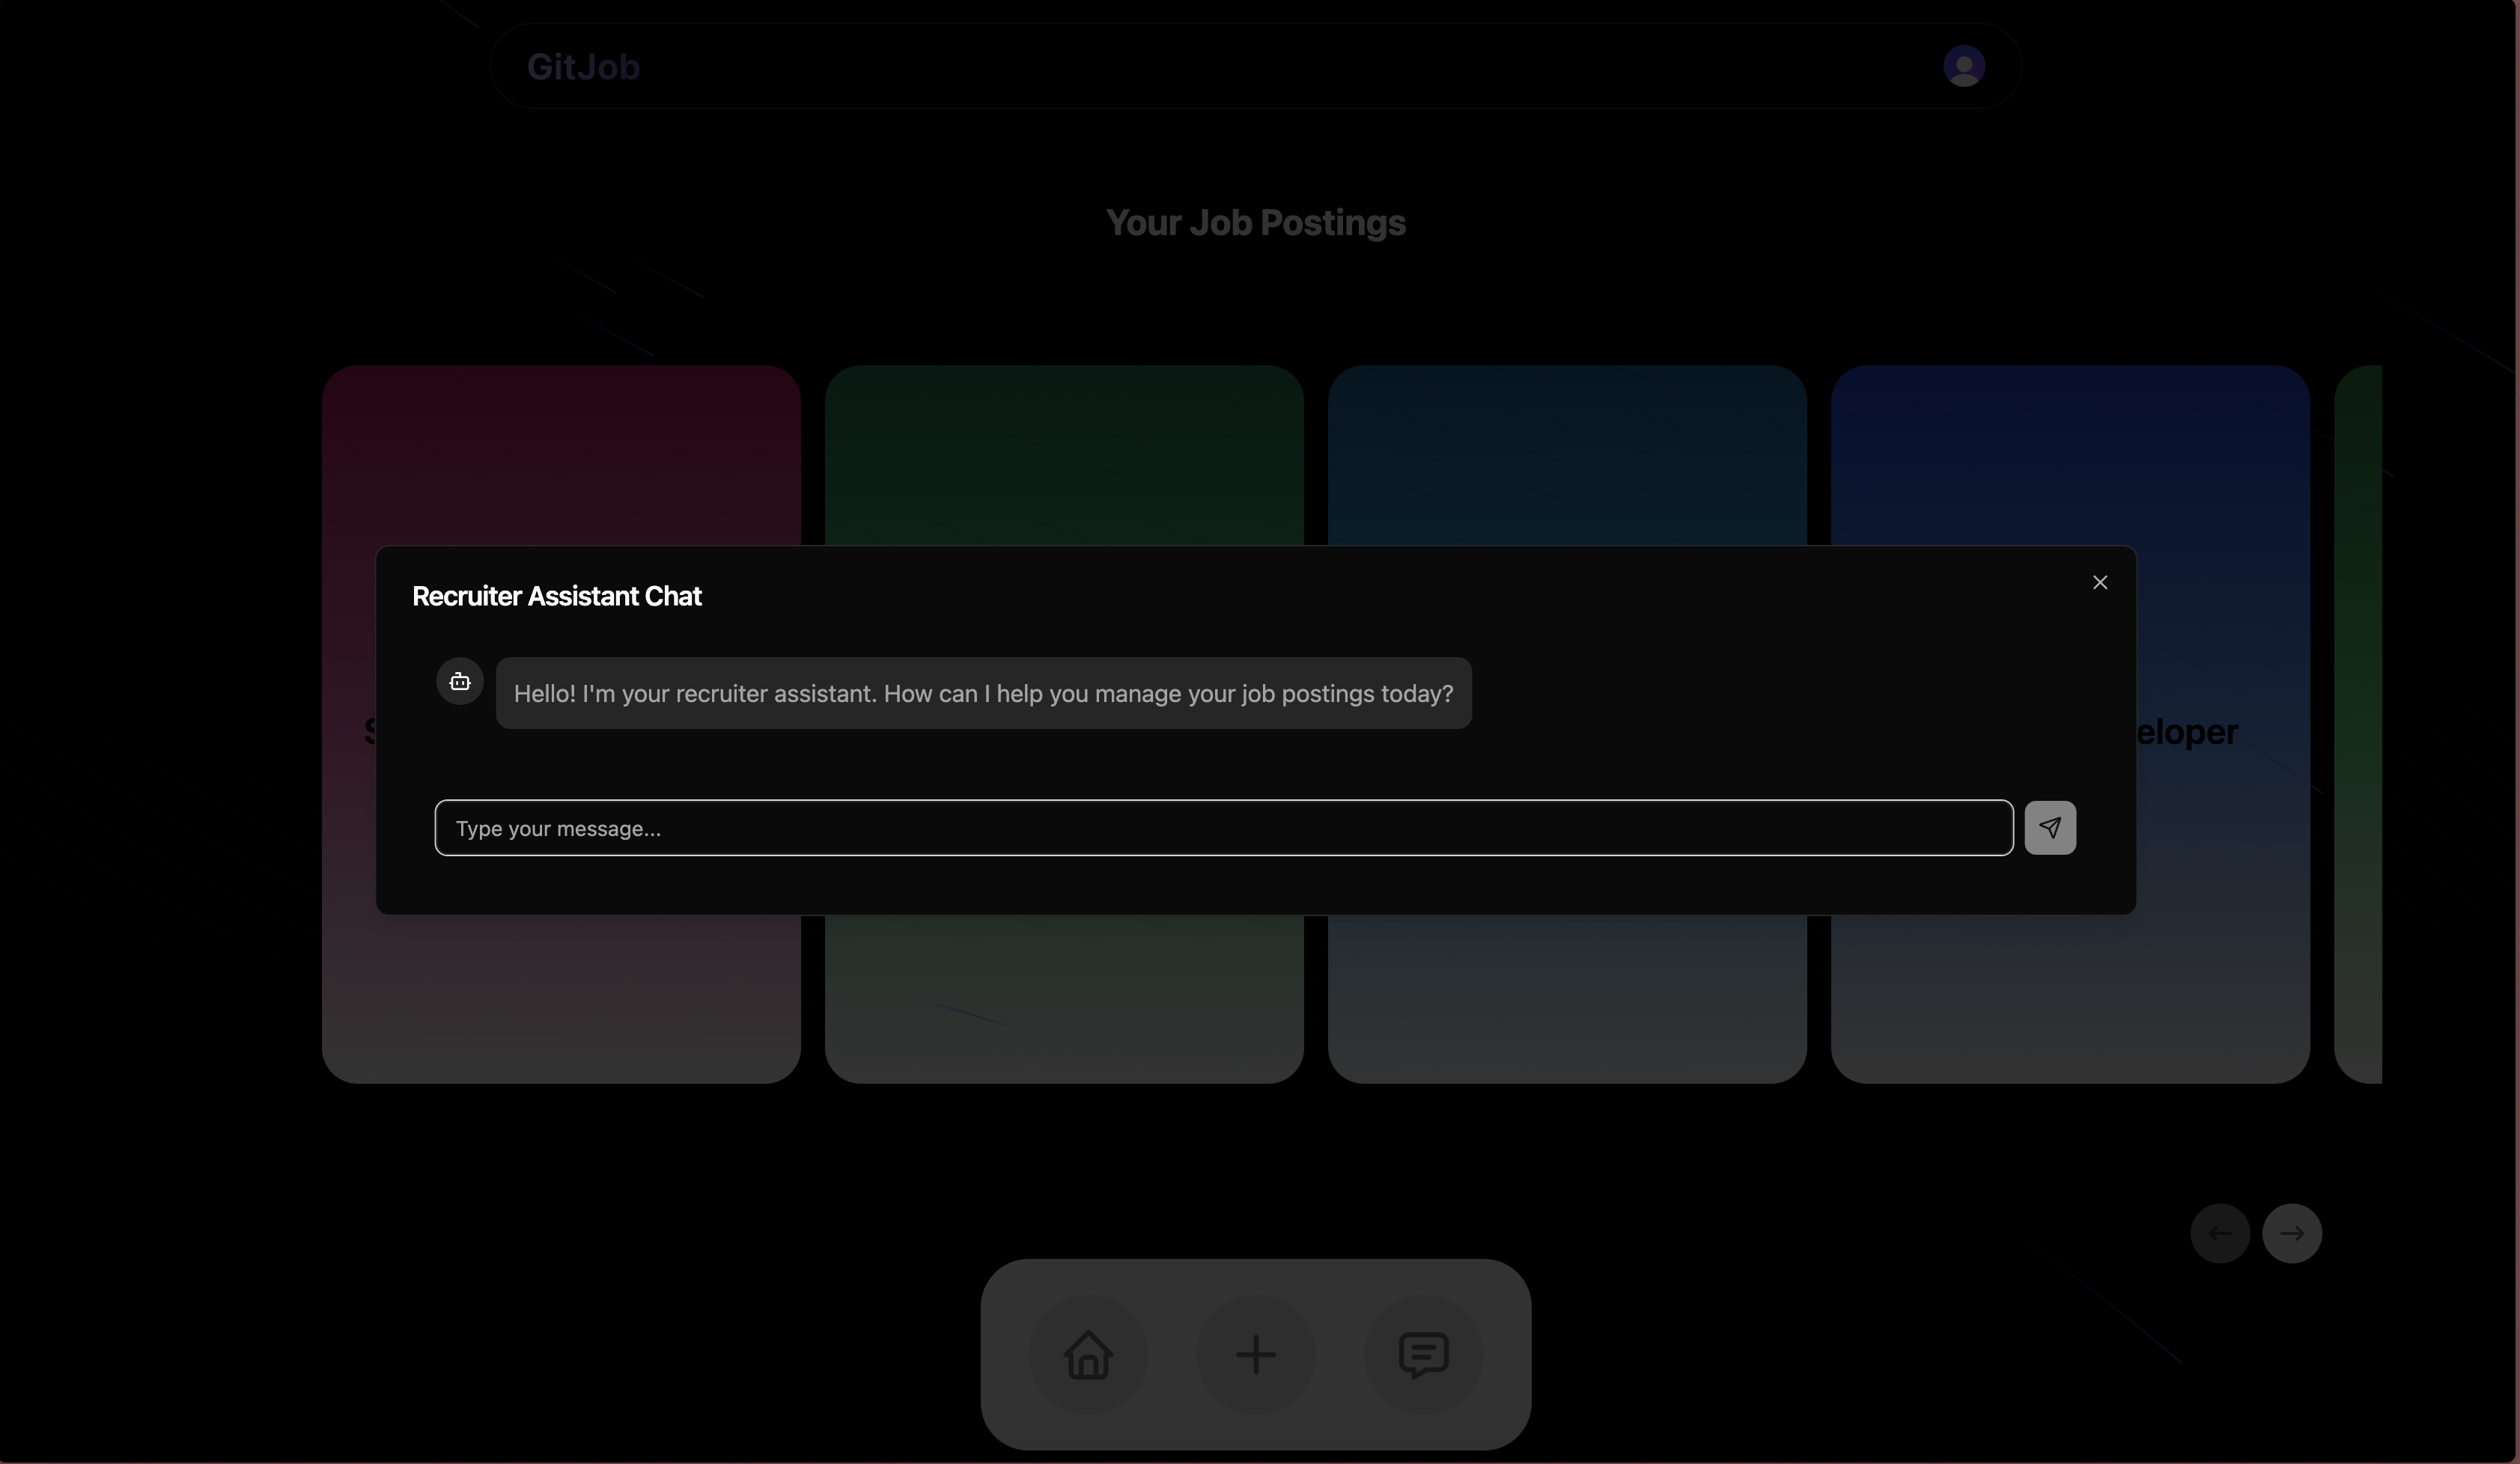Open the chat bubble icon in dock

coord(1423,1354)
